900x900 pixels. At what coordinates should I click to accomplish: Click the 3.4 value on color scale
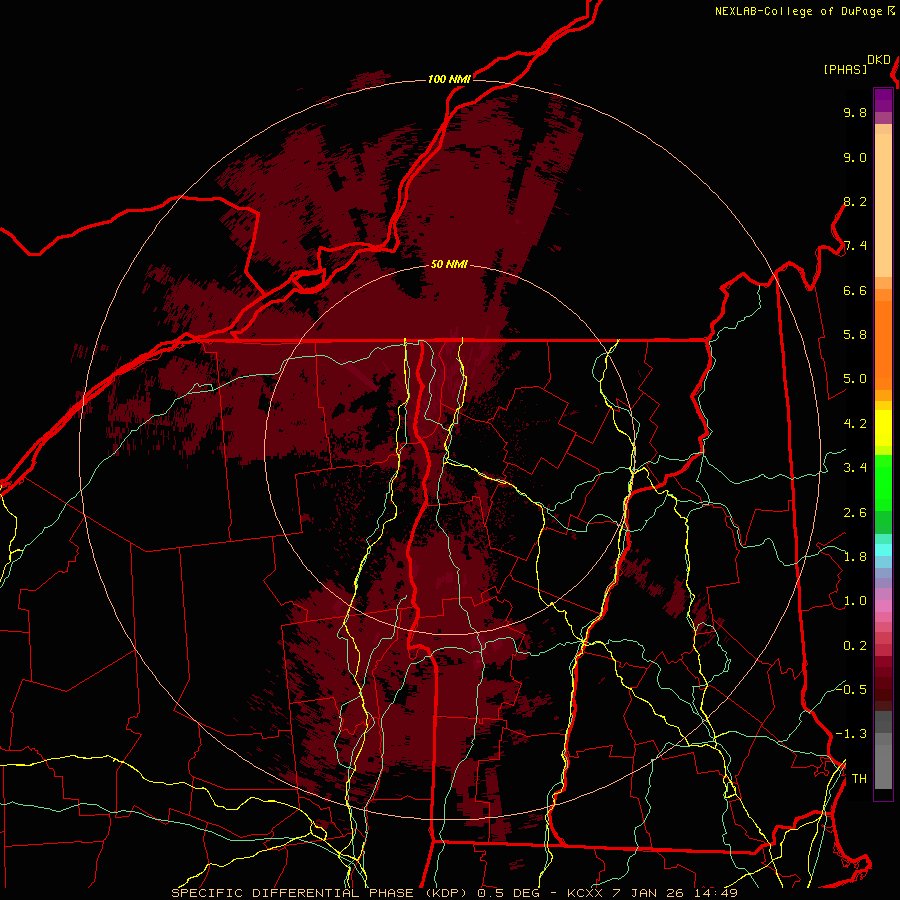pos(855,468)
